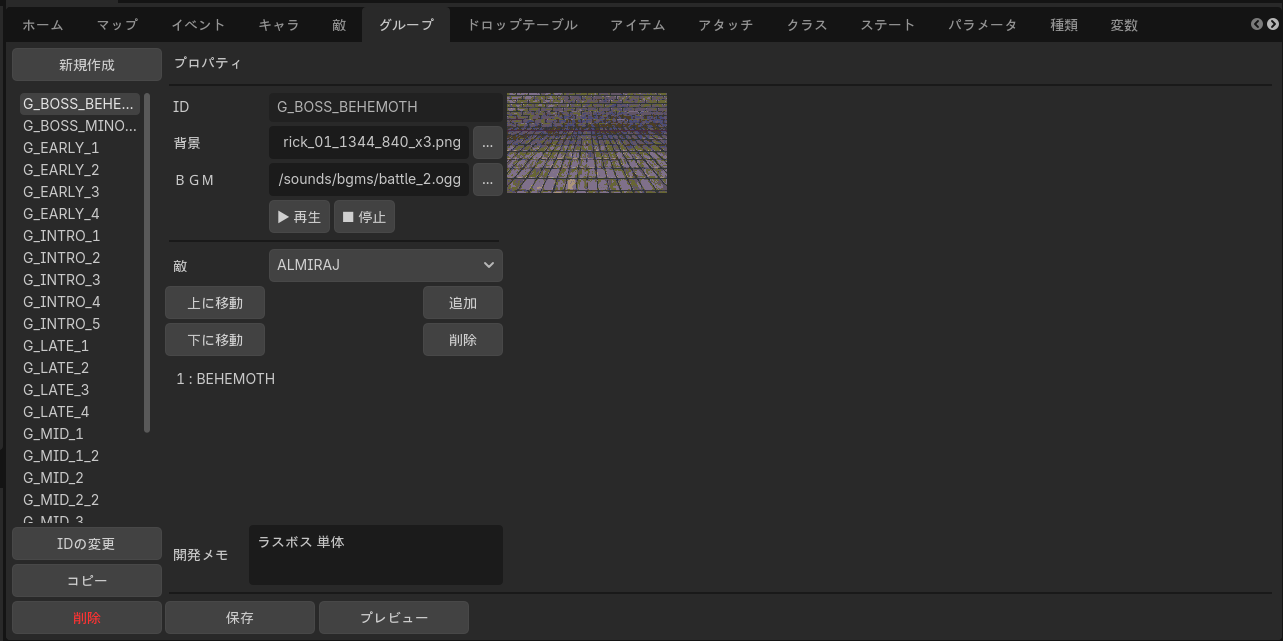
Task: Open the ステート tab
Action: pyautogui.click(x=888, y=25)
